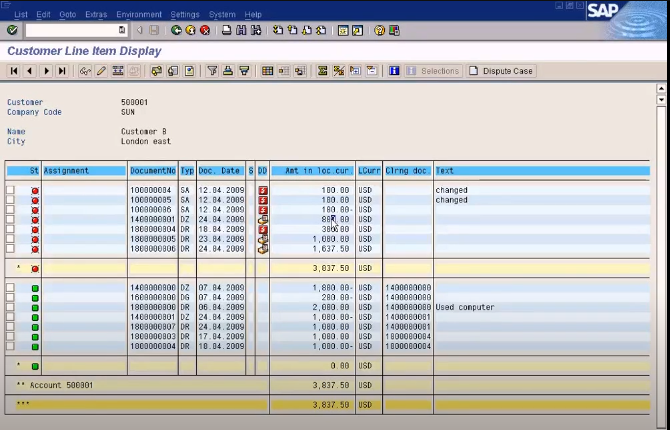
Task: Open the Extras menu
Action: click(96, 15)
